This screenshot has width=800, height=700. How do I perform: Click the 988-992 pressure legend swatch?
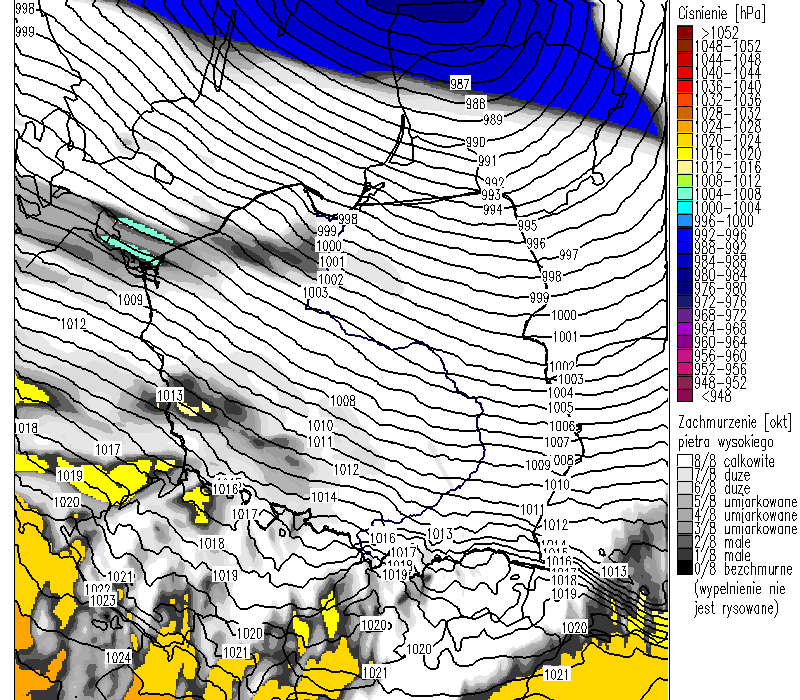[685, 247]
